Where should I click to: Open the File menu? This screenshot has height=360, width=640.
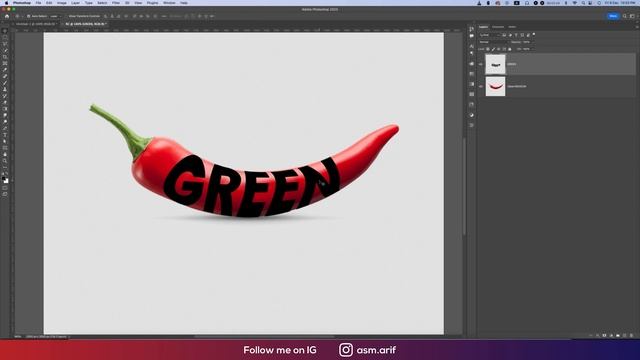(38, 3)
